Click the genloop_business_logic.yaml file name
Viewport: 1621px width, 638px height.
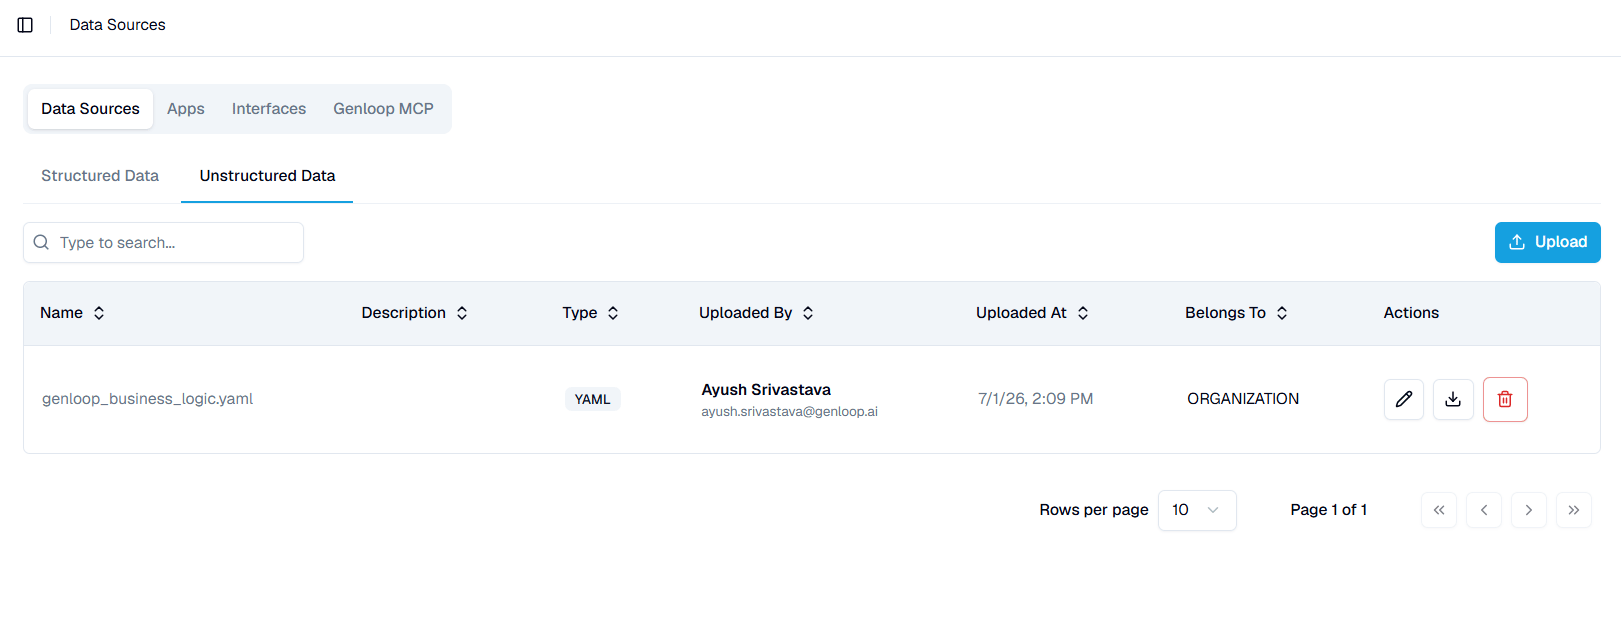pos(147,399)
